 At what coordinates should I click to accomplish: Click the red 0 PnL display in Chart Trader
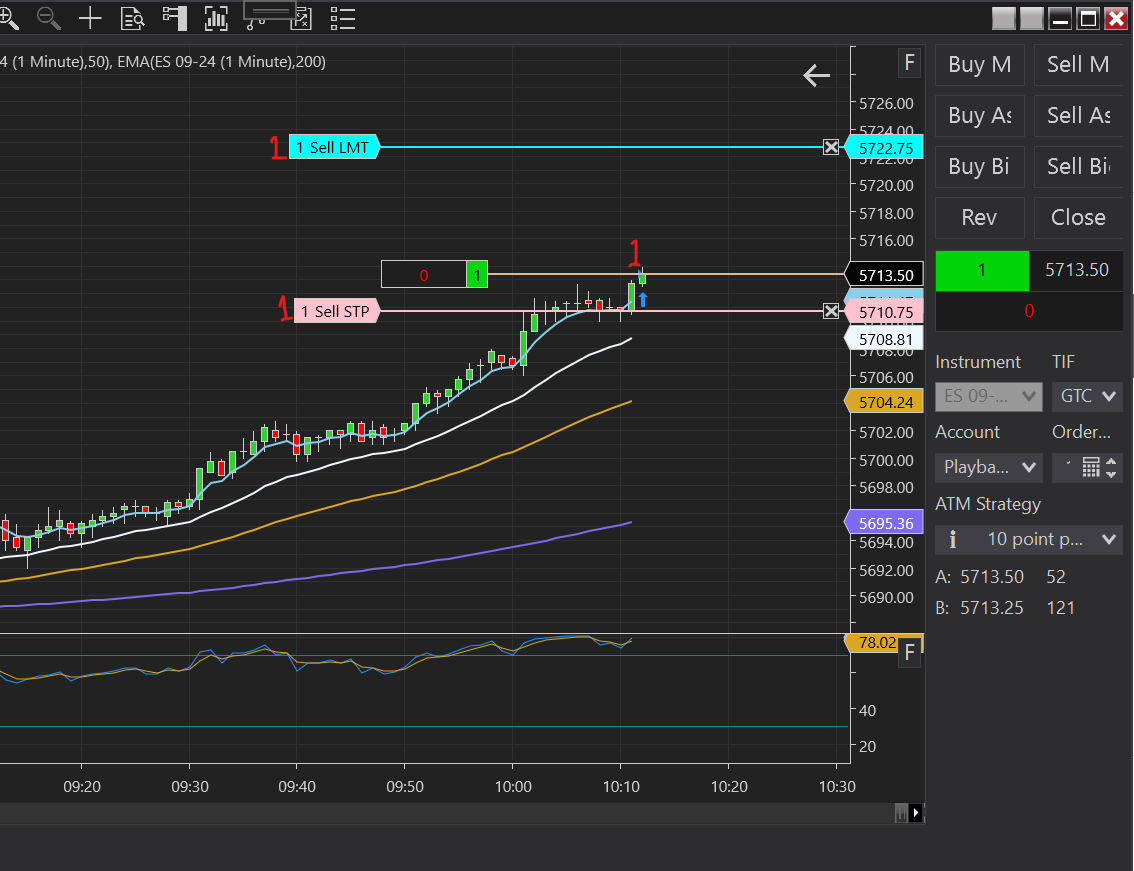(x=1029, y=311)
